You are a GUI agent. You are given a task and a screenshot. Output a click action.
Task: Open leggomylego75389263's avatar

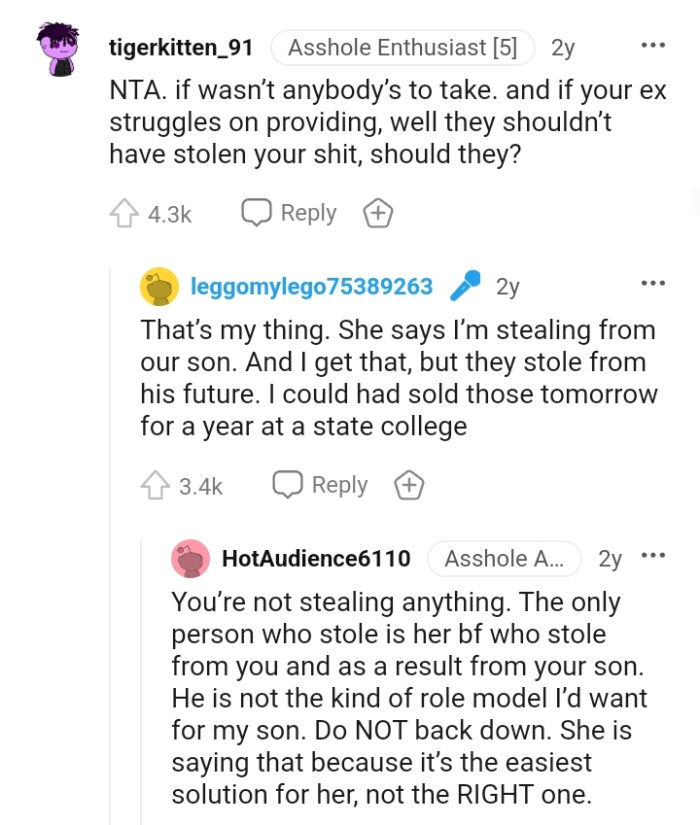tap(154, 285)
